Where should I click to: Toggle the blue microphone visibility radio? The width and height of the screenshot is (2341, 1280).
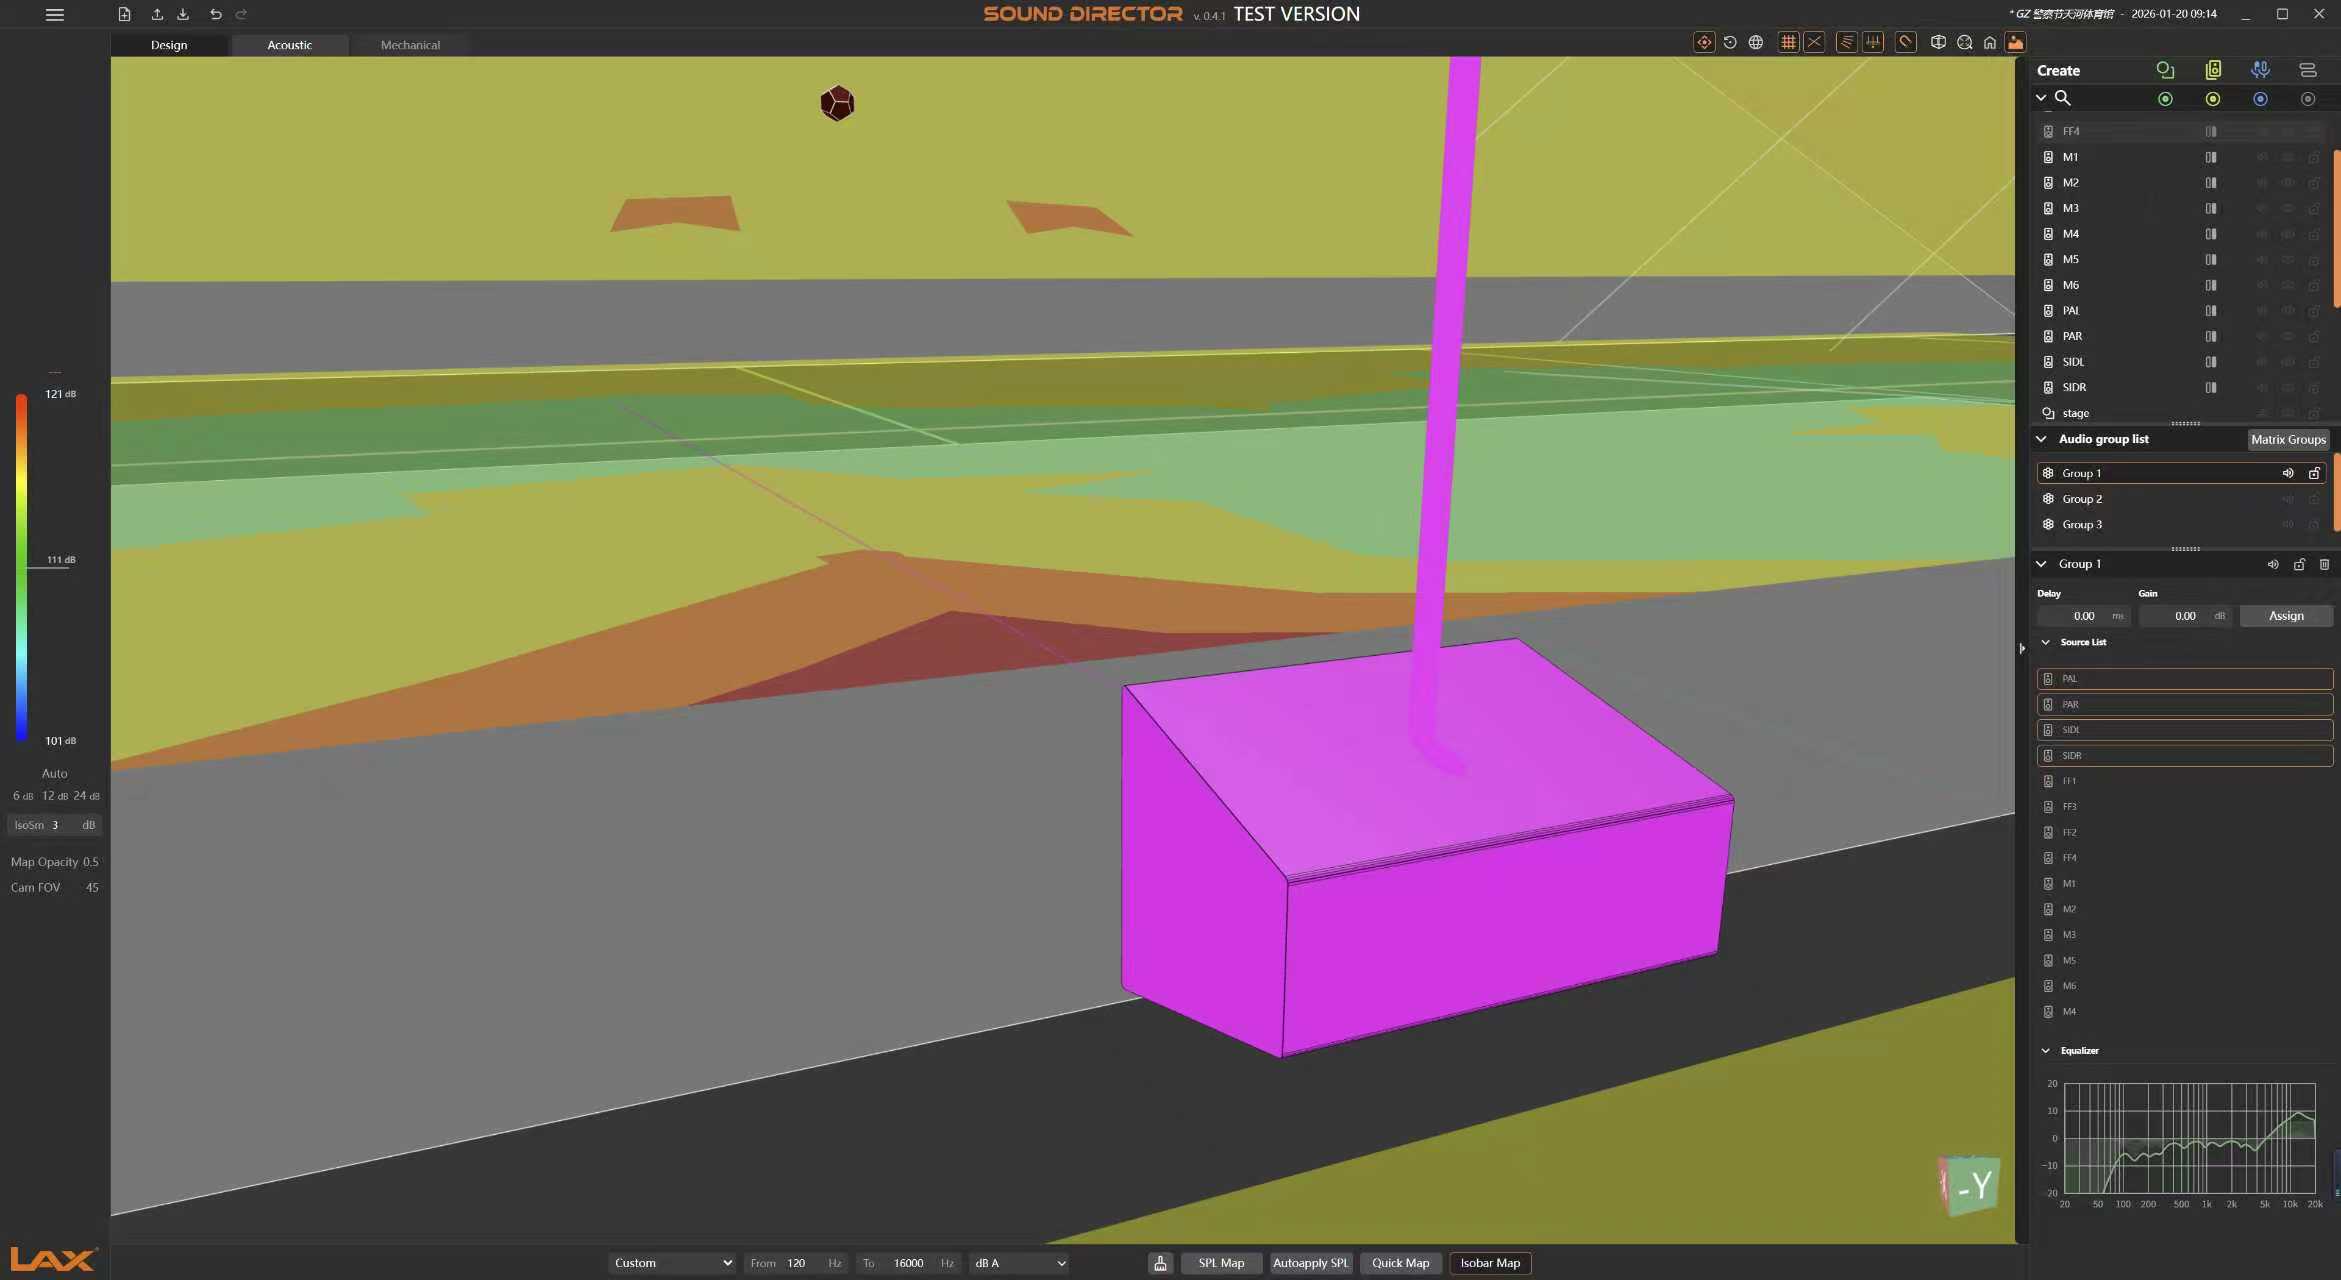click(2260, 99)
